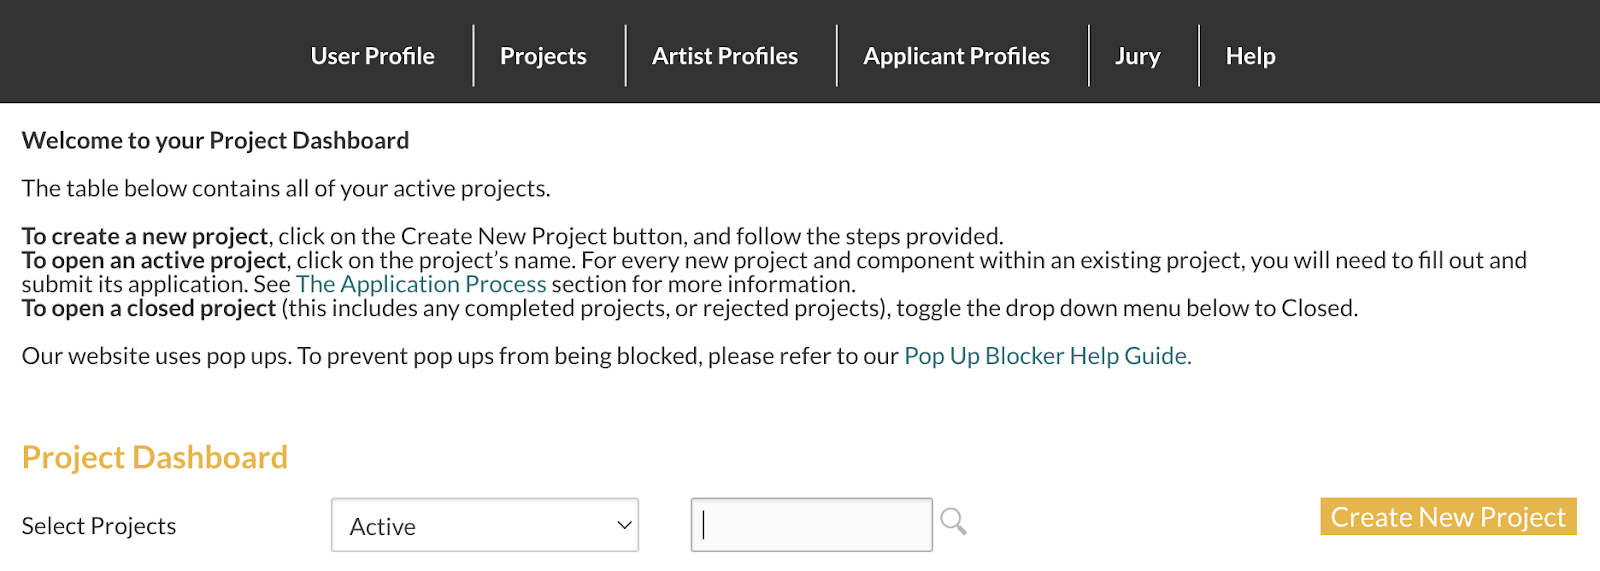Click the chevron arrow on the Active dropdown

coord(624,525)
